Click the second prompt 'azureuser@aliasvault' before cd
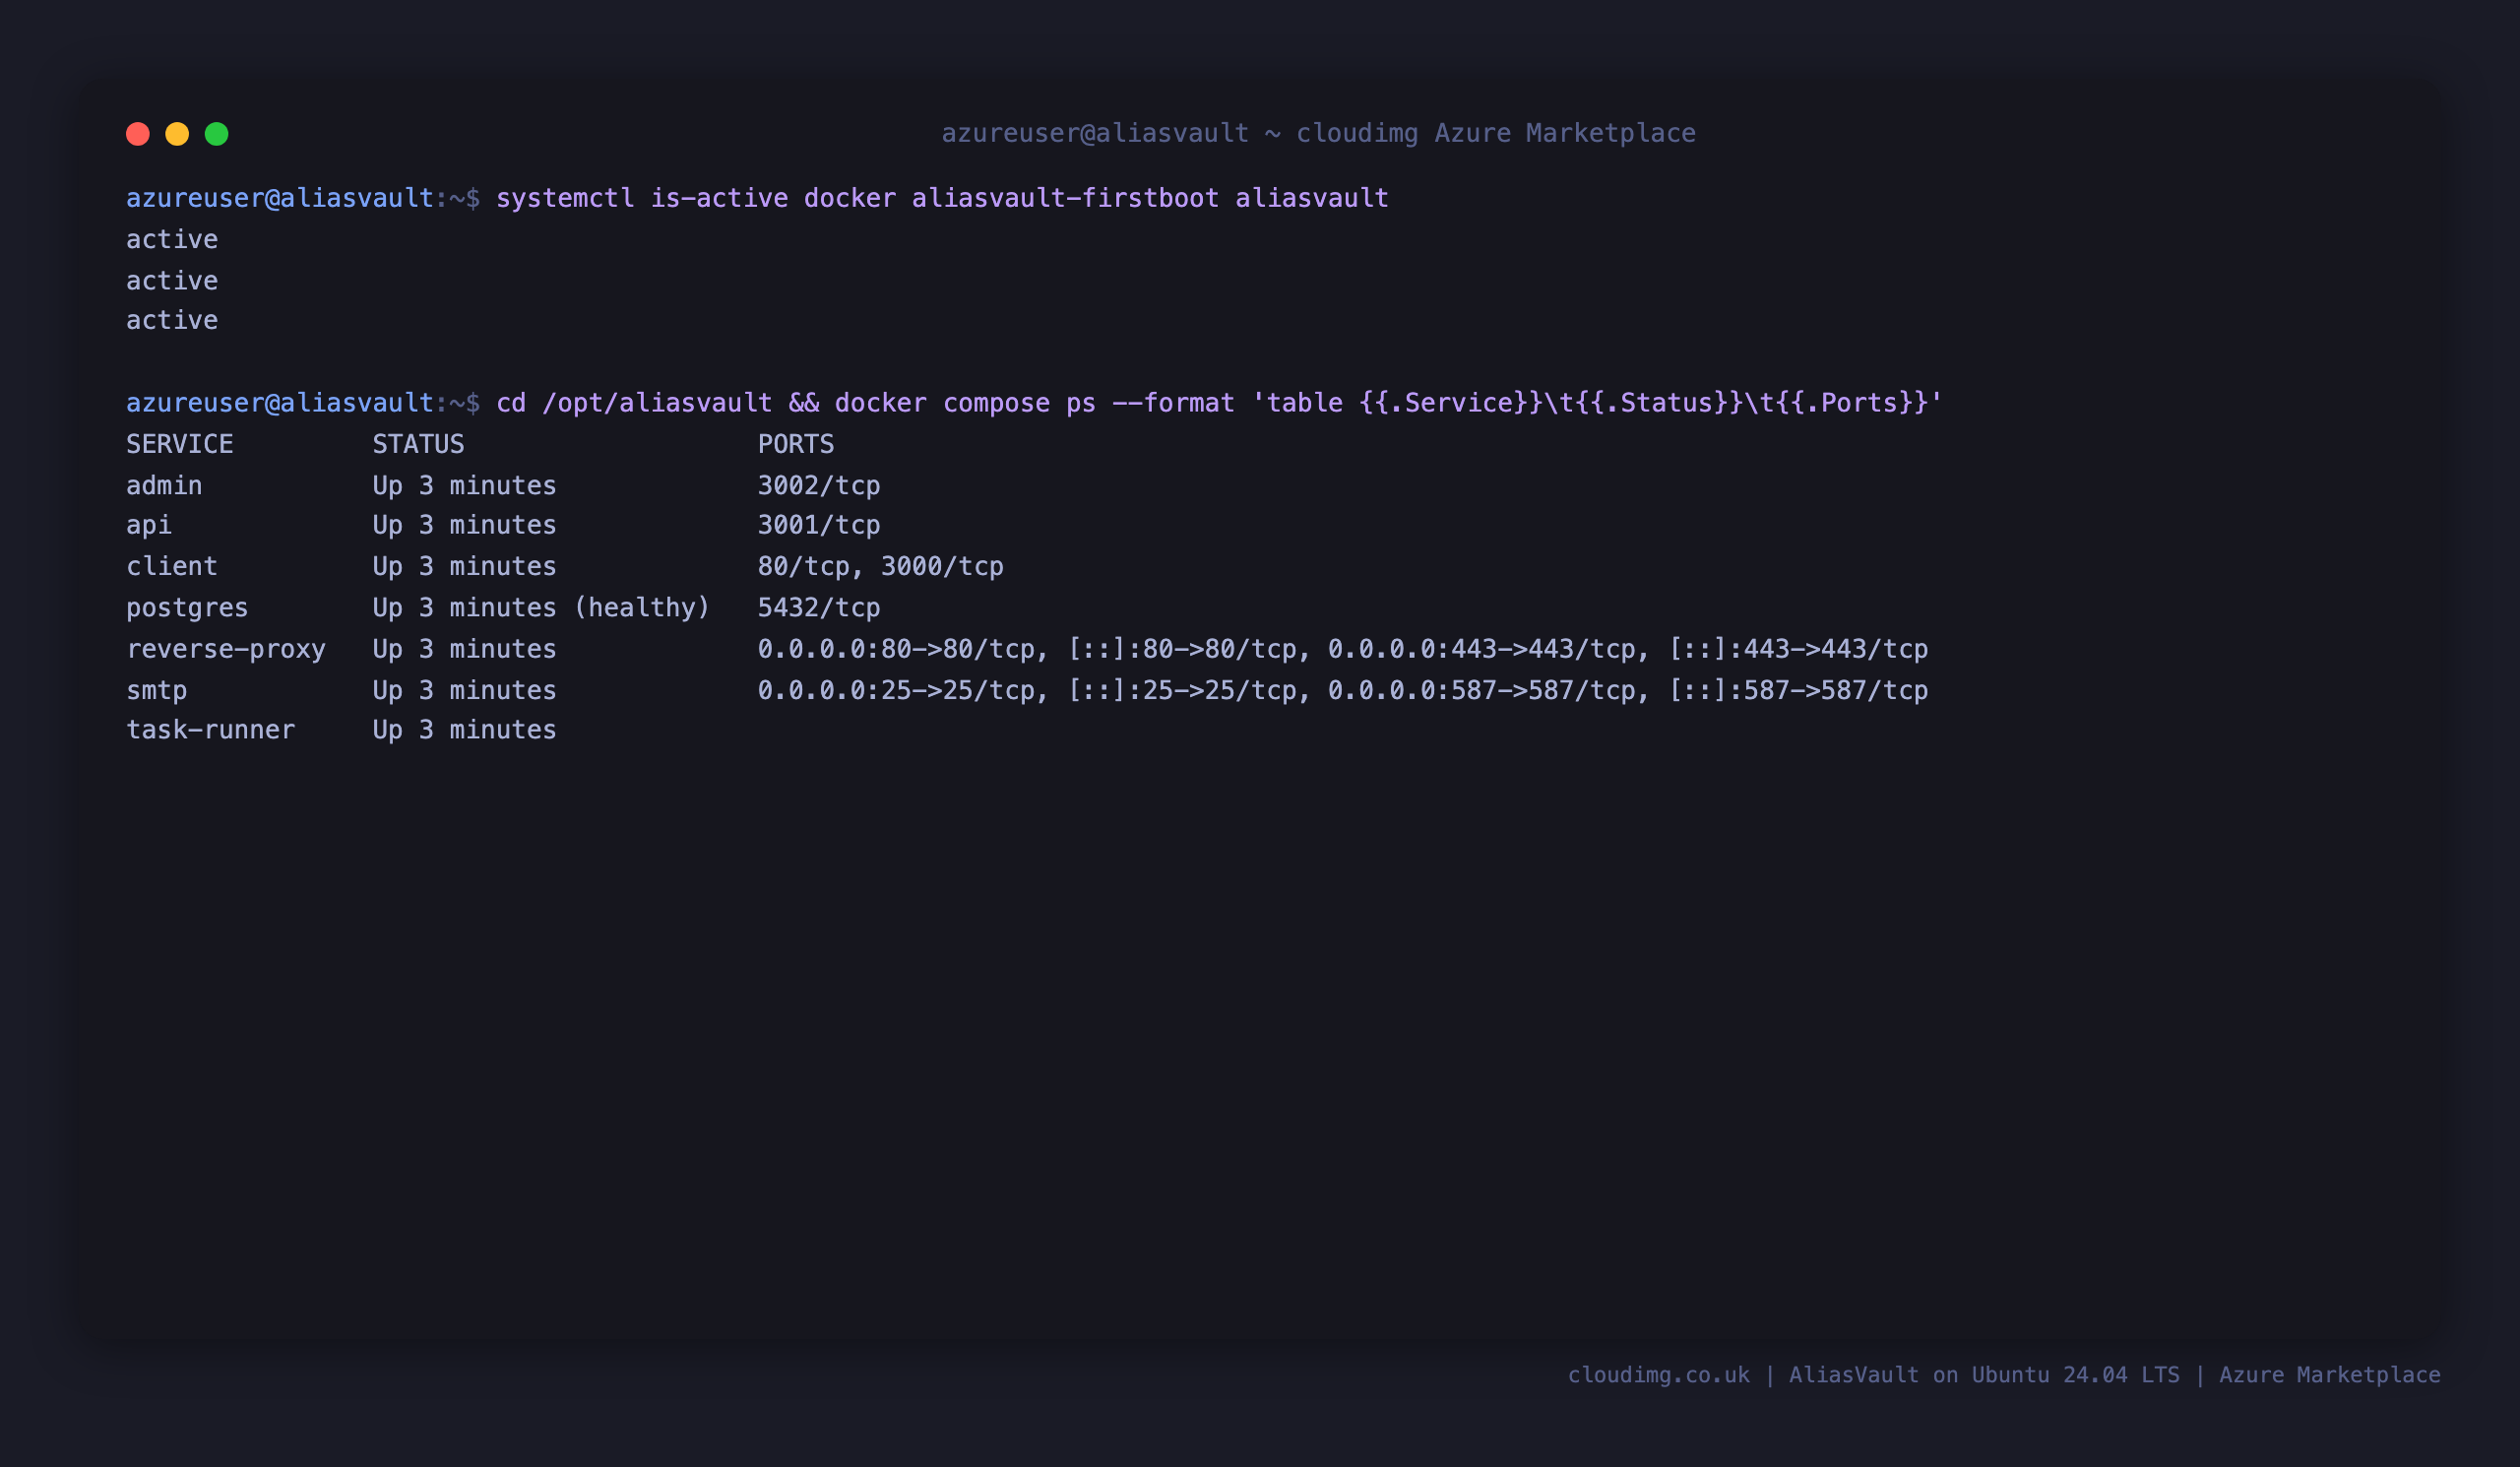Image resolution: width=2520 pixels, height=1467 pixels. tap(280, 403)
